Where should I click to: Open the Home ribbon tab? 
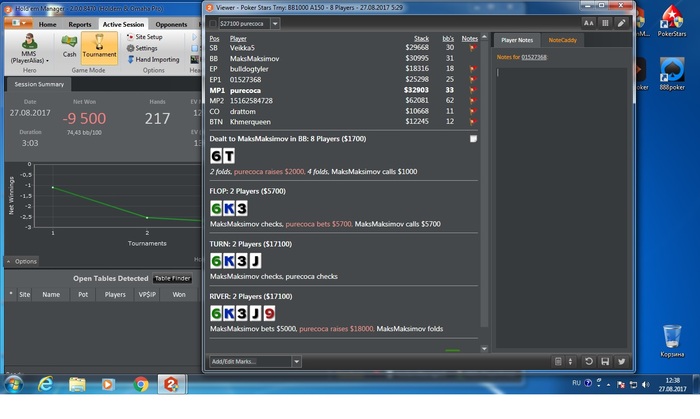[47, 25]
